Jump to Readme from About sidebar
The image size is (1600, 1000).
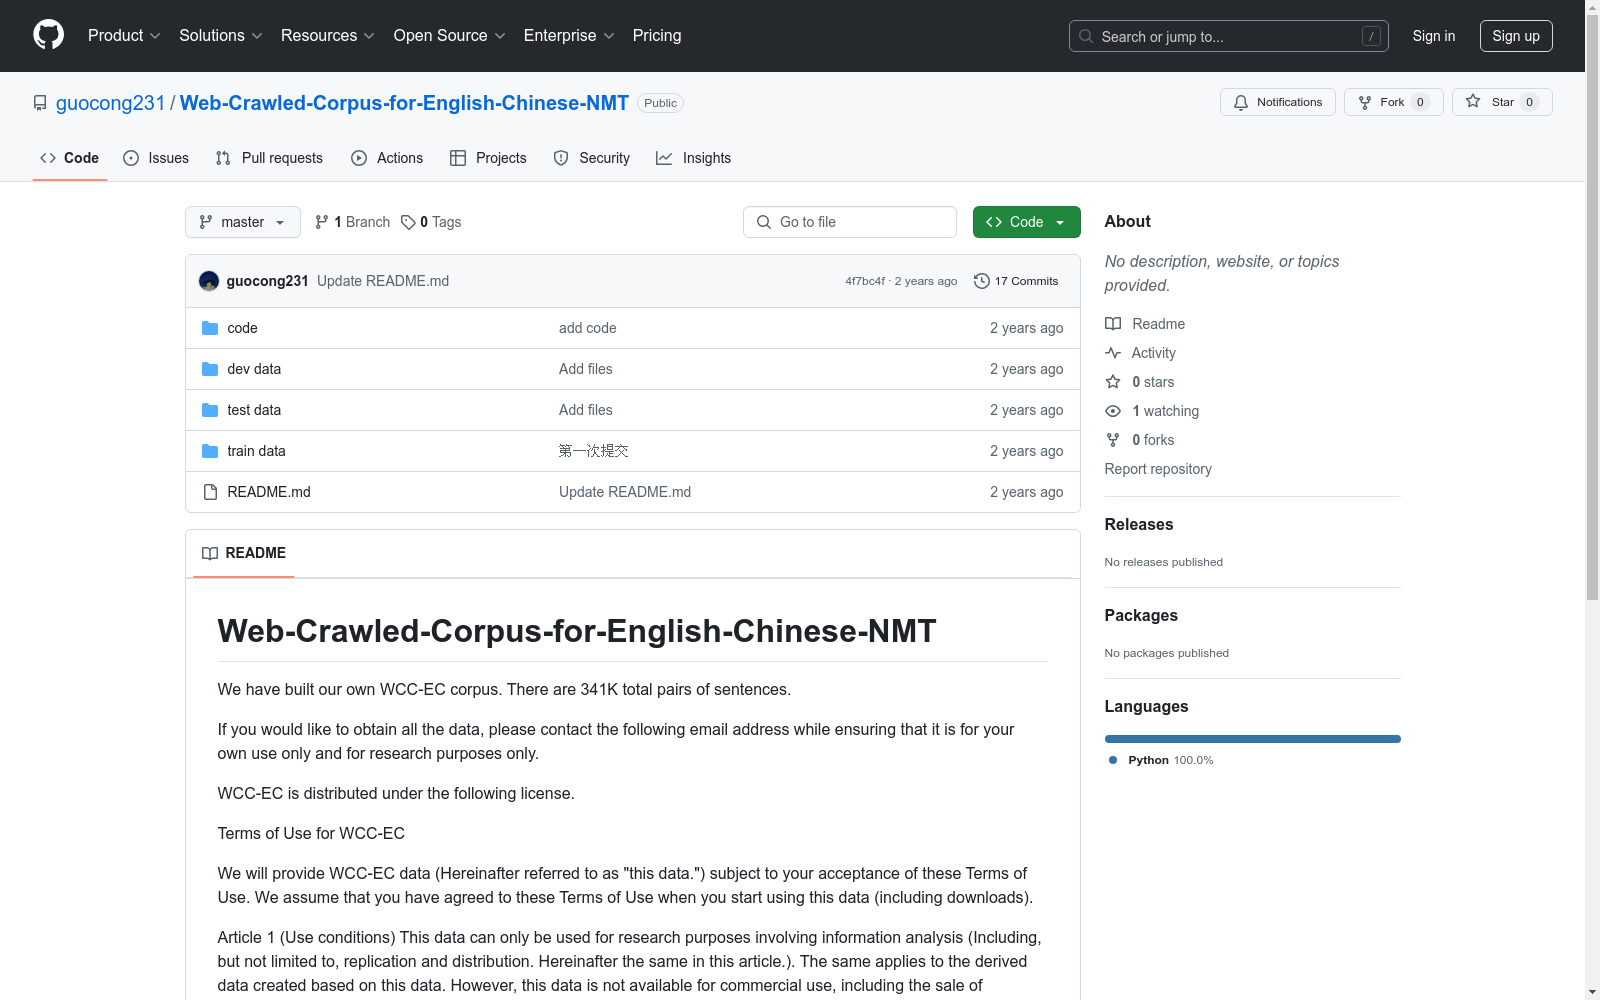1145,324
